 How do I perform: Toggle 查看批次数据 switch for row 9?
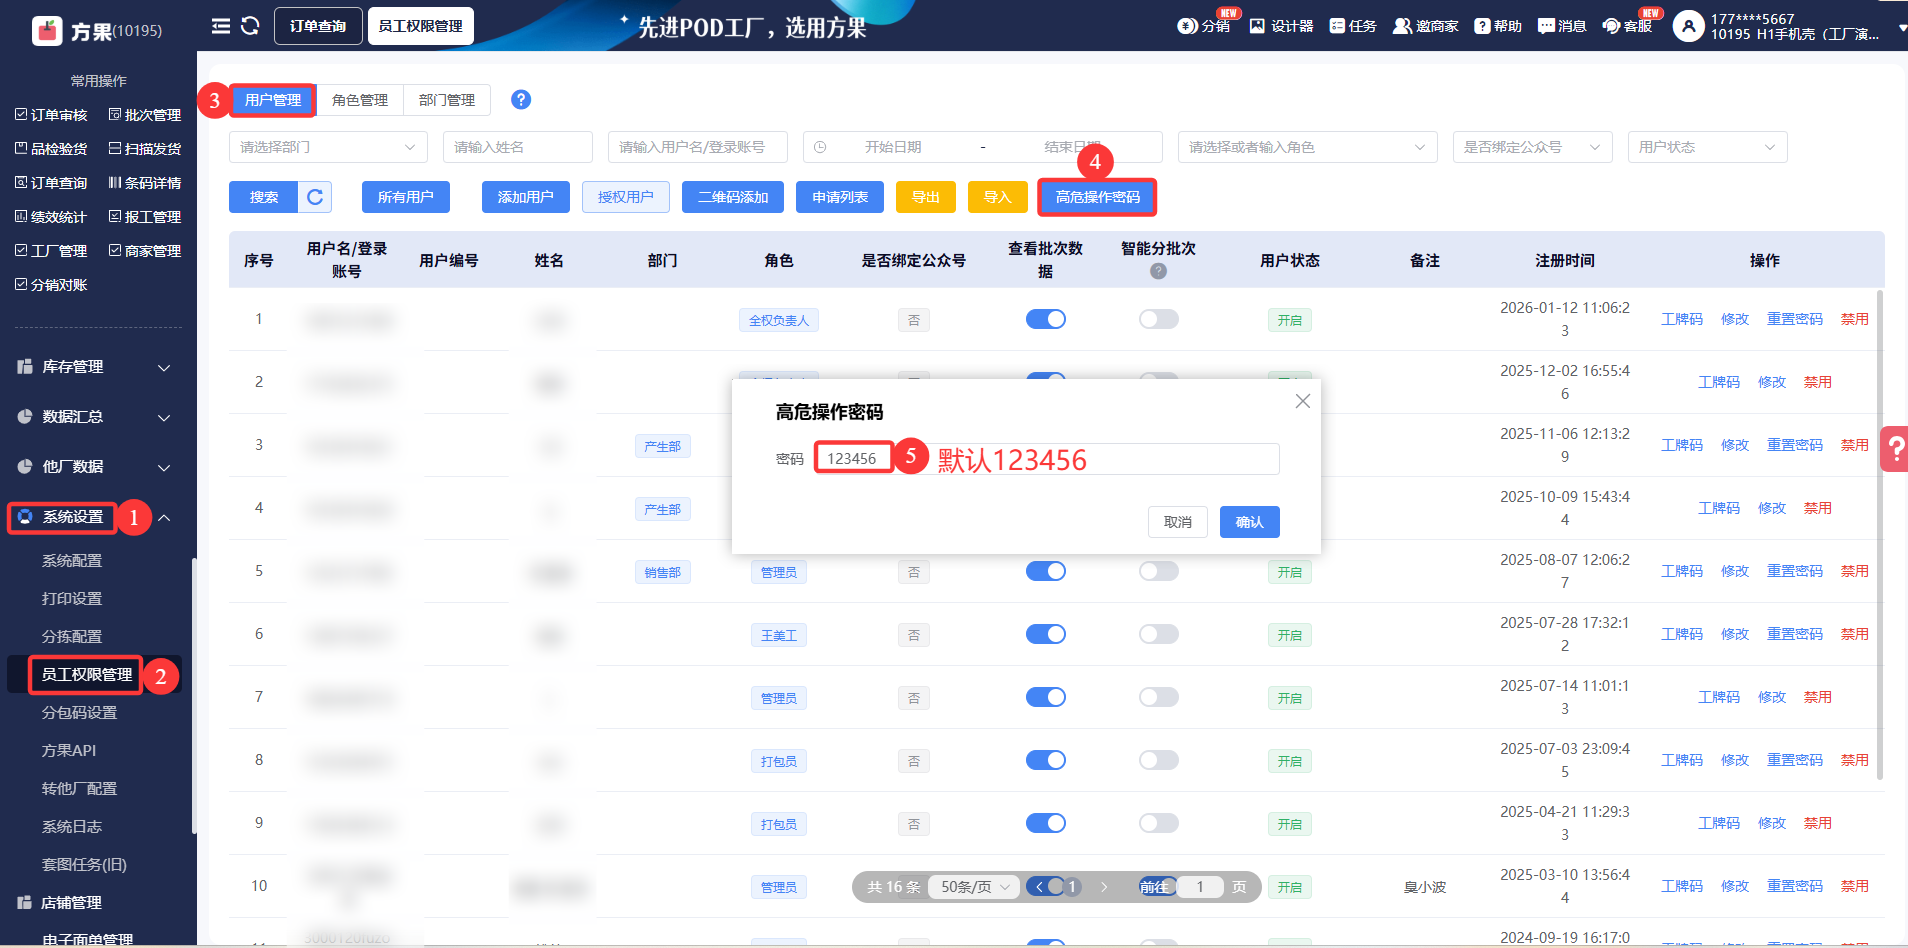click(x=1046, y=823)
